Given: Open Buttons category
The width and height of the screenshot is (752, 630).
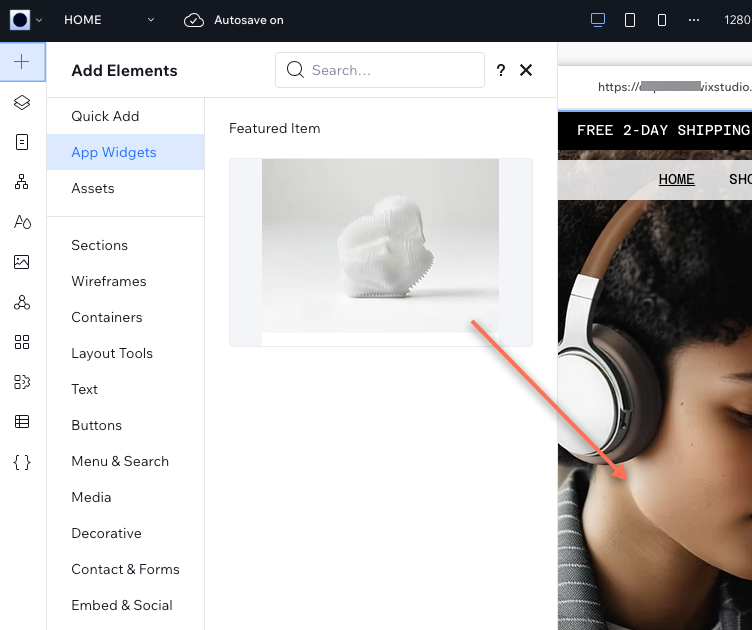Looking at the screenshot, I should [126, 425].
